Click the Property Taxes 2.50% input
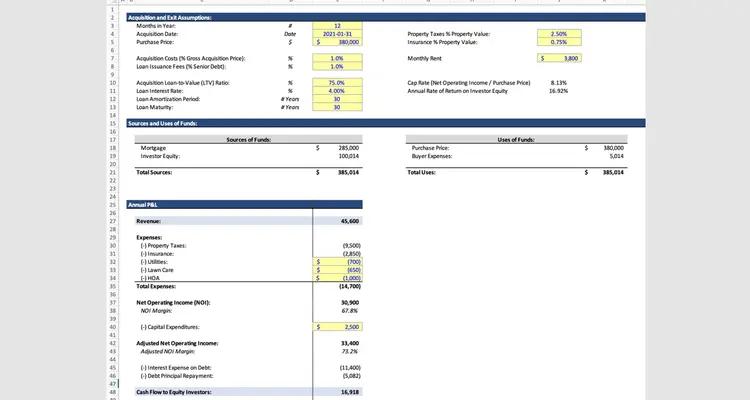The width and height of the screenshot is (750, 400). click(559, 34)
